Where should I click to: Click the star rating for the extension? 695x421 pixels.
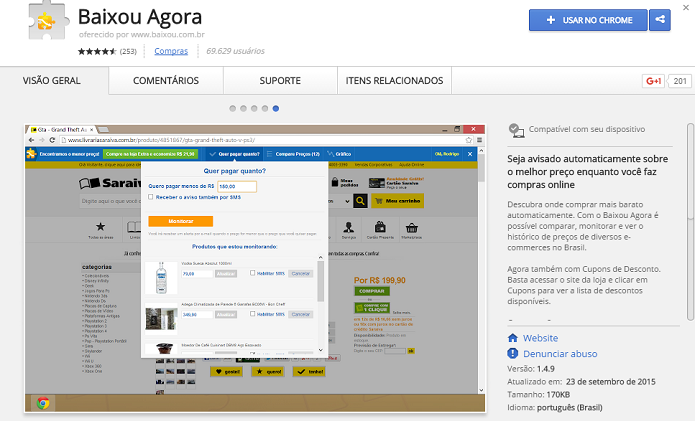click(97, 51)
